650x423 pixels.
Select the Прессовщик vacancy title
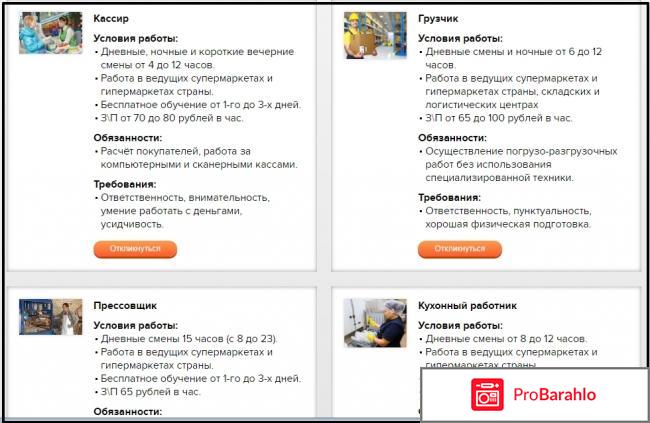click(x=125, y=306)
